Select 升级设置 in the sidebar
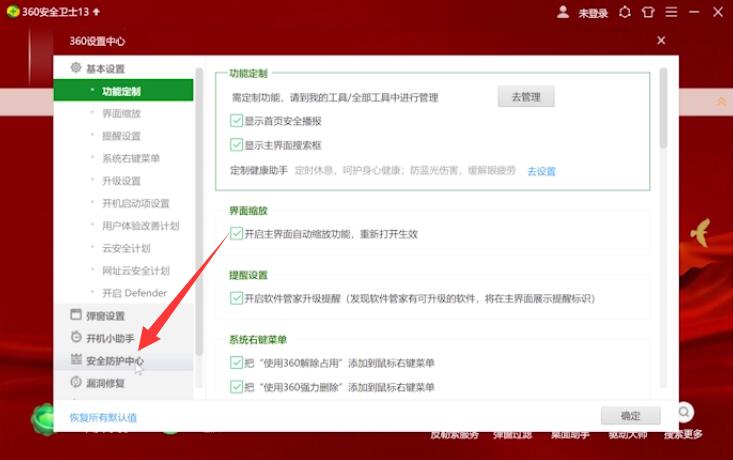 [123, 180]
